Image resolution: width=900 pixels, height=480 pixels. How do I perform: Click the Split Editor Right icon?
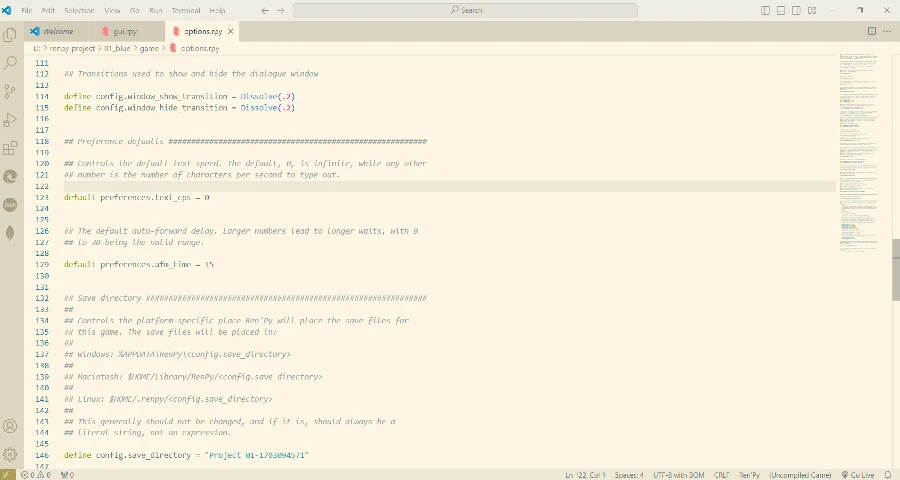(871, 31)
